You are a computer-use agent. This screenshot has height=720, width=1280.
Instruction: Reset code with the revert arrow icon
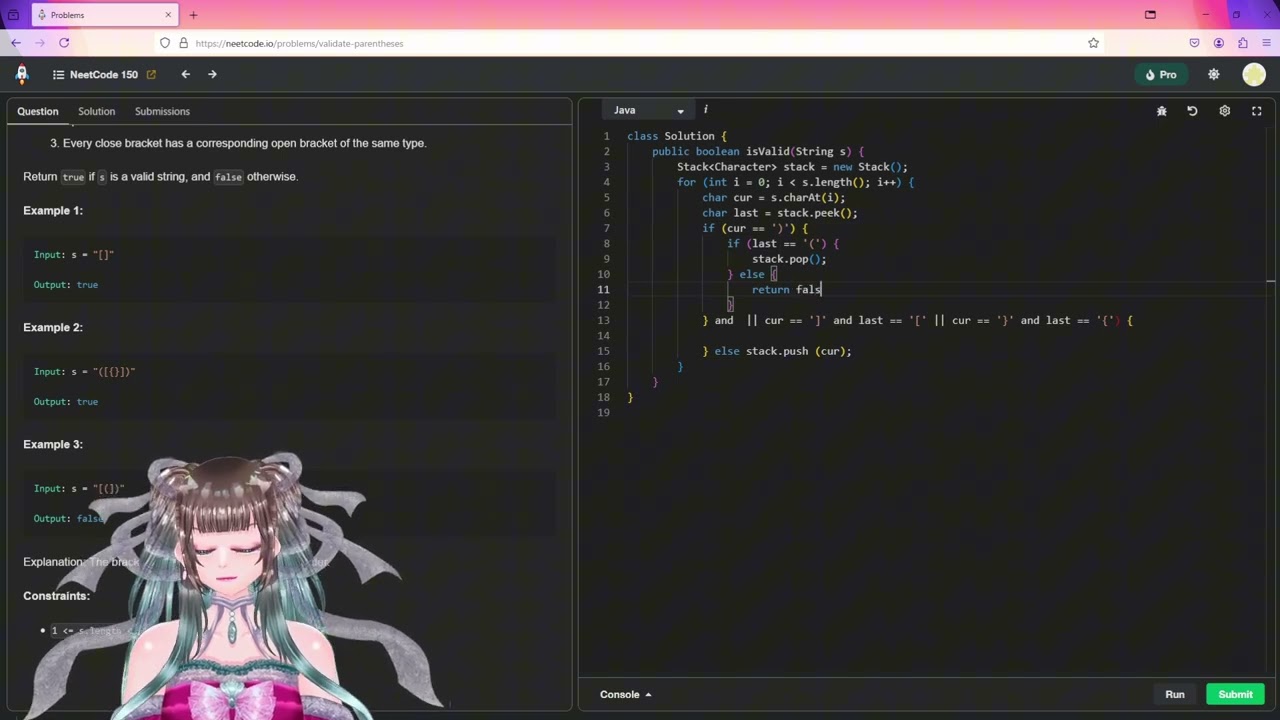coord(1192,111)
